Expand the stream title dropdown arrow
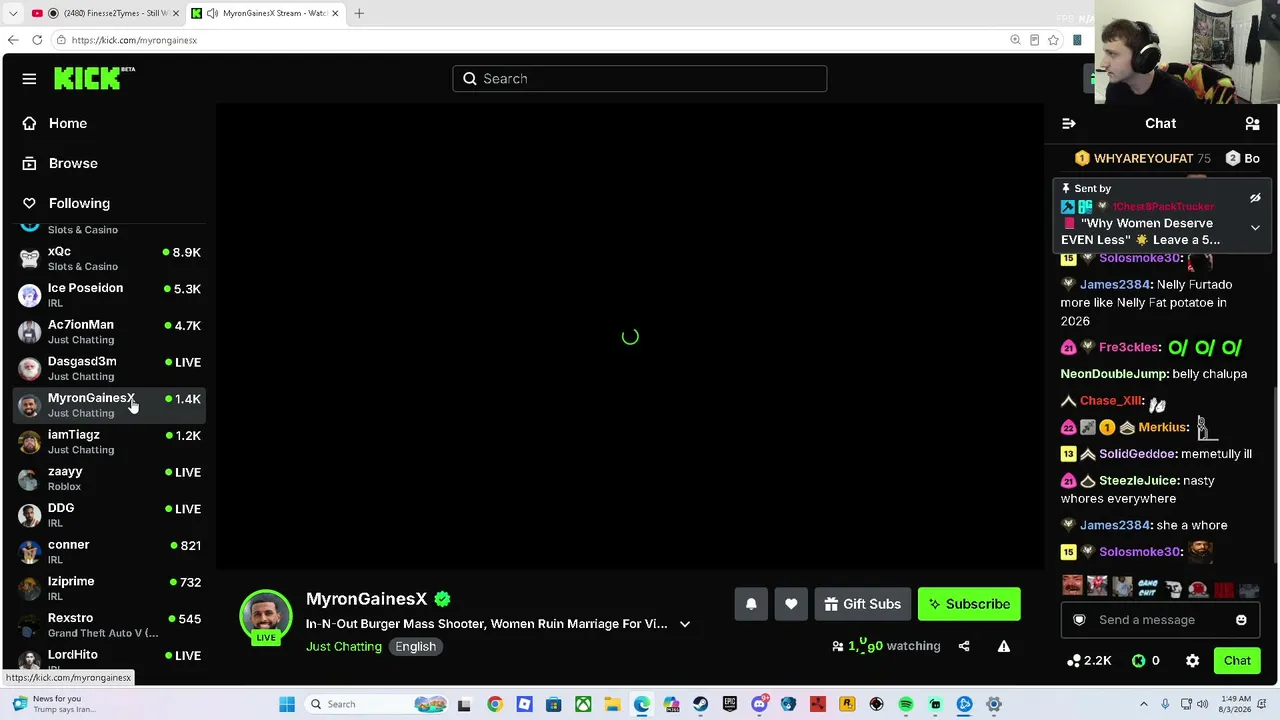Screen dimensions: 1280x720 pyautogui.click(x=685, y=624)
